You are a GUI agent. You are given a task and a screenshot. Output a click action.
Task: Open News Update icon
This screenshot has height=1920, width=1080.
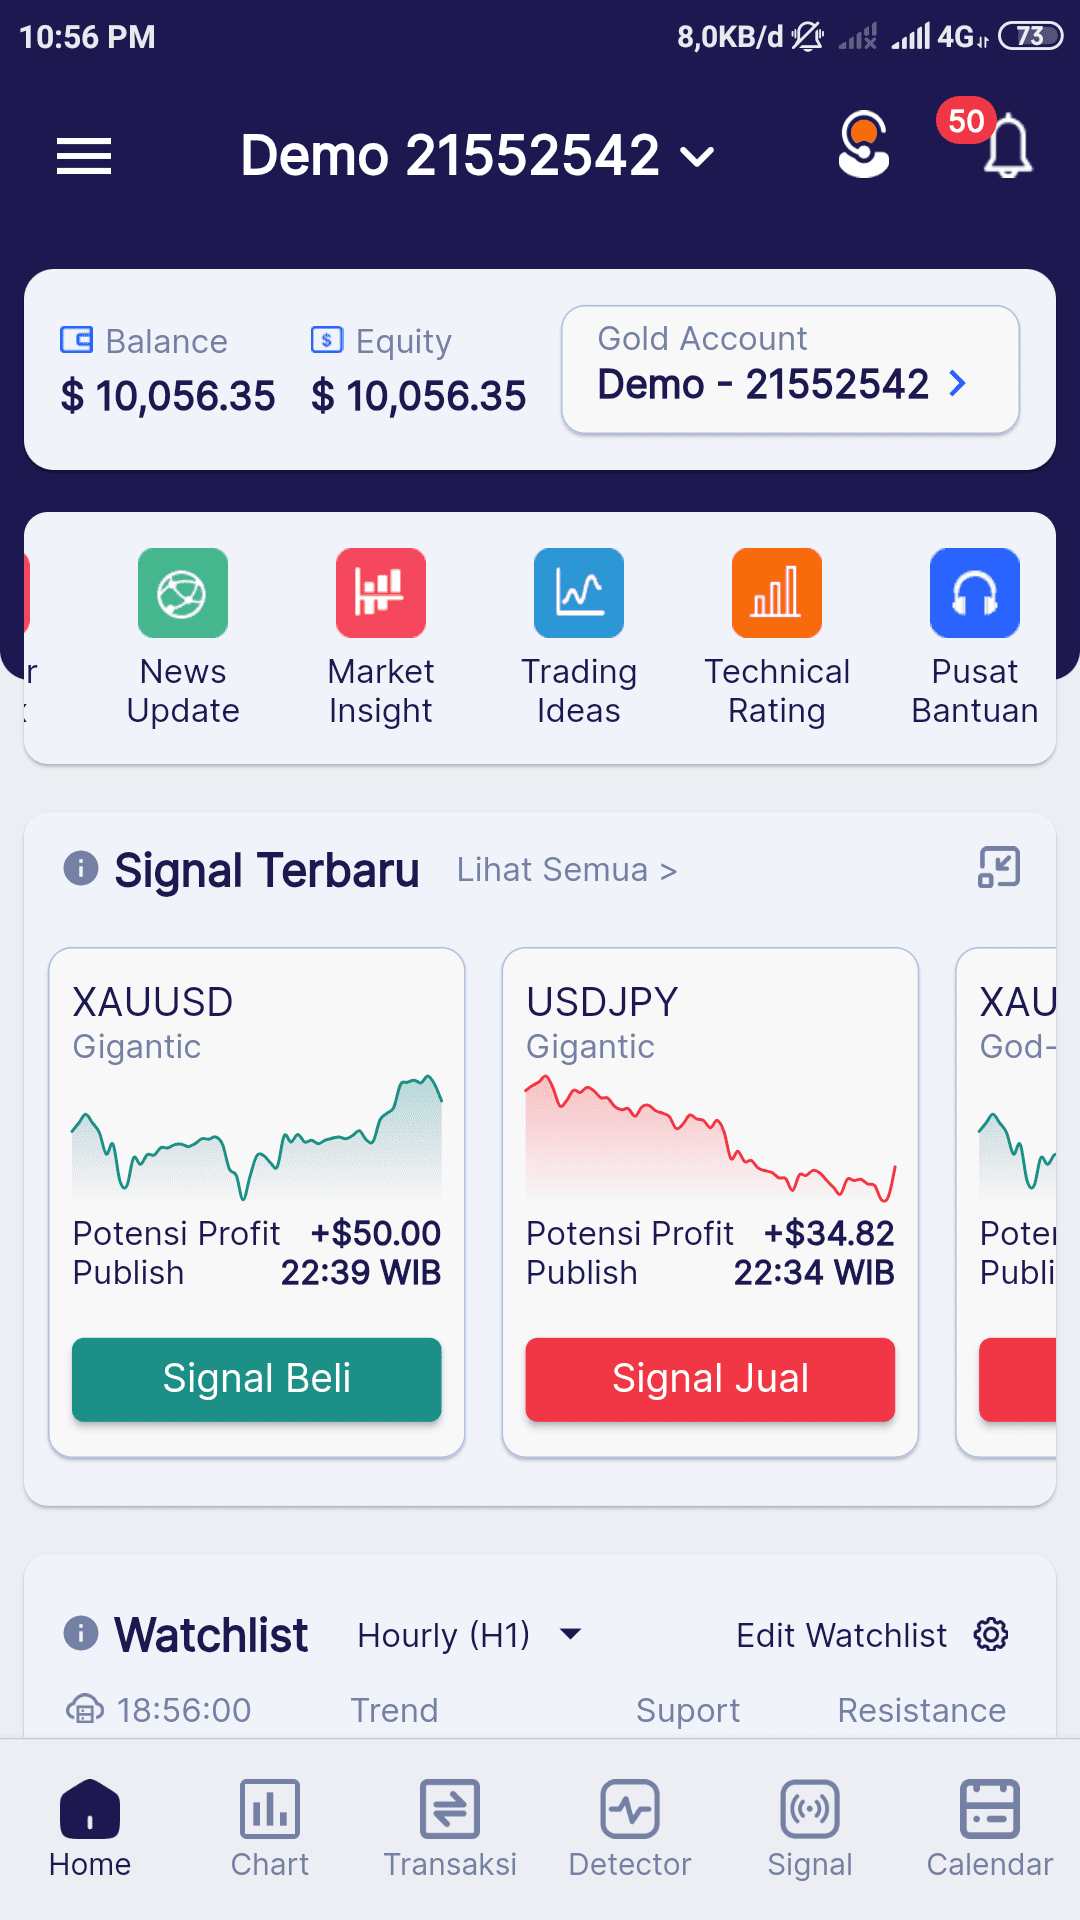coord(183,593)
